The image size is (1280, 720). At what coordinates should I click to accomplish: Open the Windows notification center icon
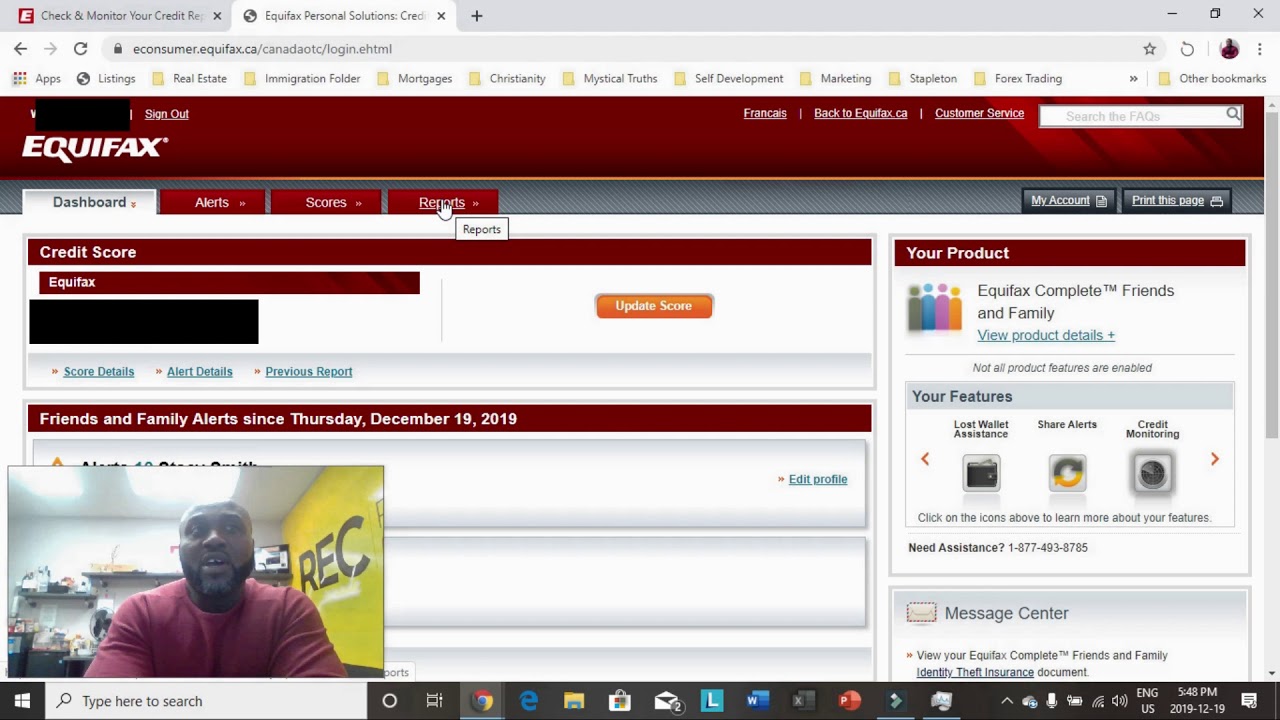pyautogui.click(x=1249, y=701)
